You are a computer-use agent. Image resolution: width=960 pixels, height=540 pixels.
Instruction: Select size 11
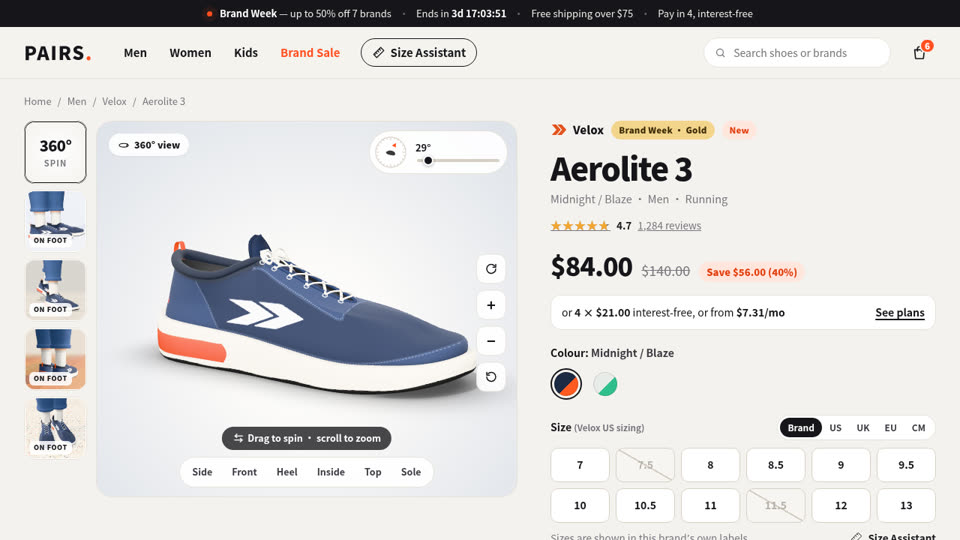coord(710,505)
